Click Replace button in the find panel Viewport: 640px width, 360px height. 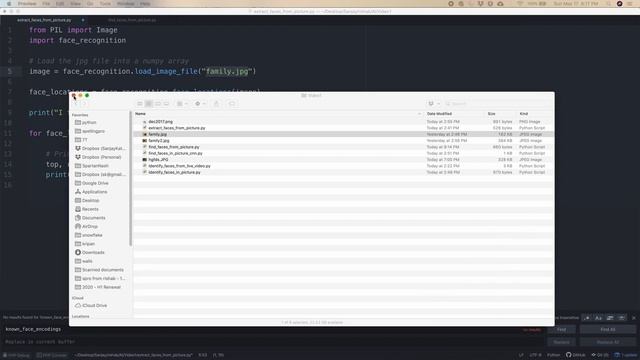pos(562,342)
